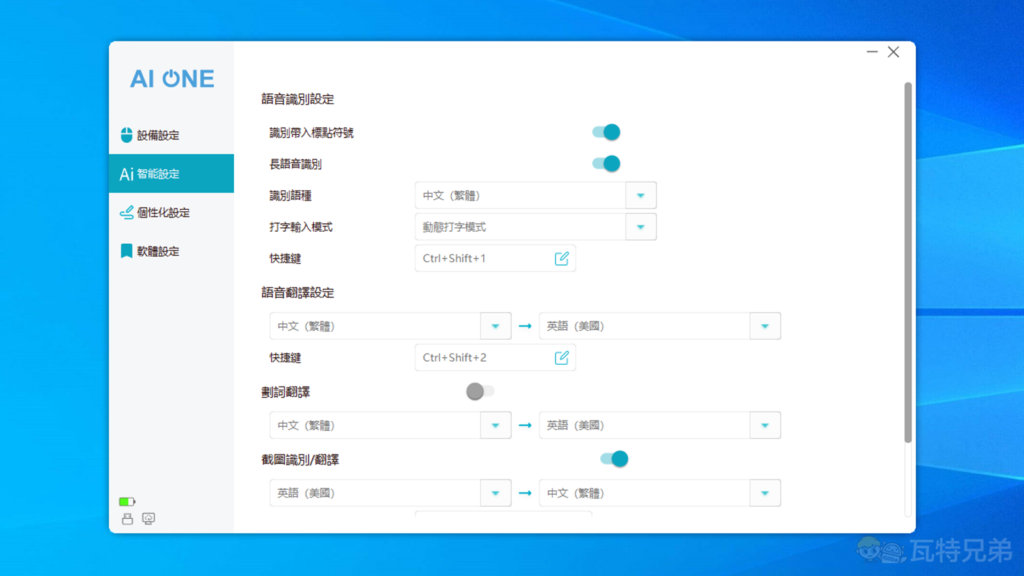Screen dimensions: 1024x576
Task: Switch to the 軟體設定 sidebar tab
Action: pyautogui.click(x=171, y=251)
